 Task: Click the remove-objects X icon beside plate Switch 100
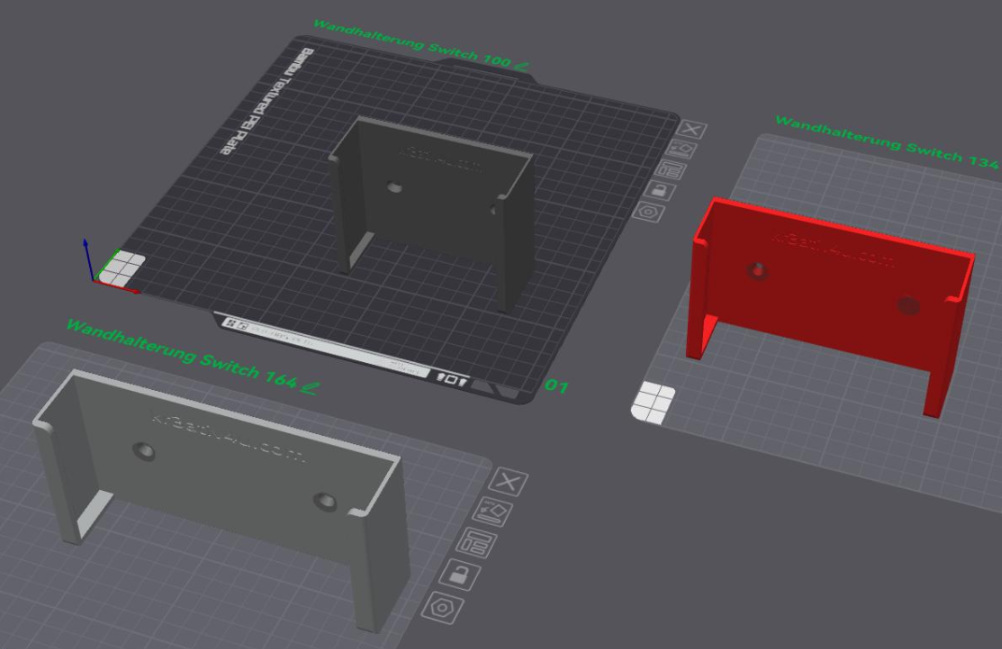pyautogui.click(x=693, y=129)
